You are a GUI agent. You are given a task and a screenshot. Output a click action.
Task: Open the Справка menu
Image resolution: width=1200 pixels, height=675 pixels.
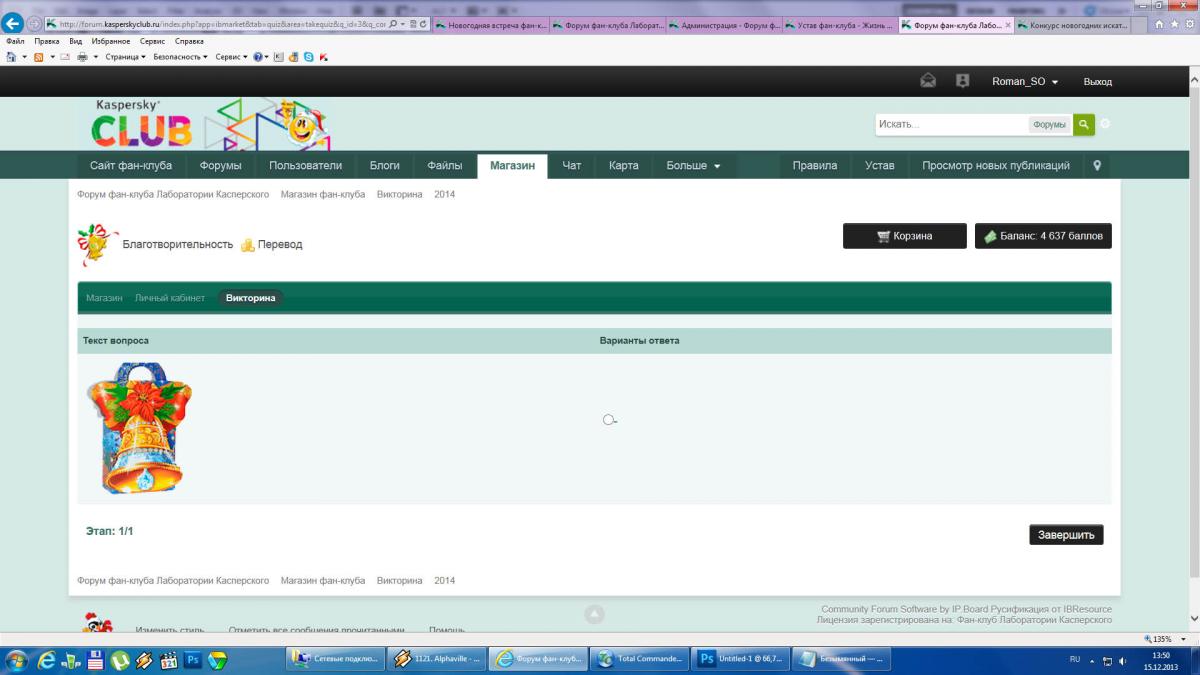click(x=189, y=42)
